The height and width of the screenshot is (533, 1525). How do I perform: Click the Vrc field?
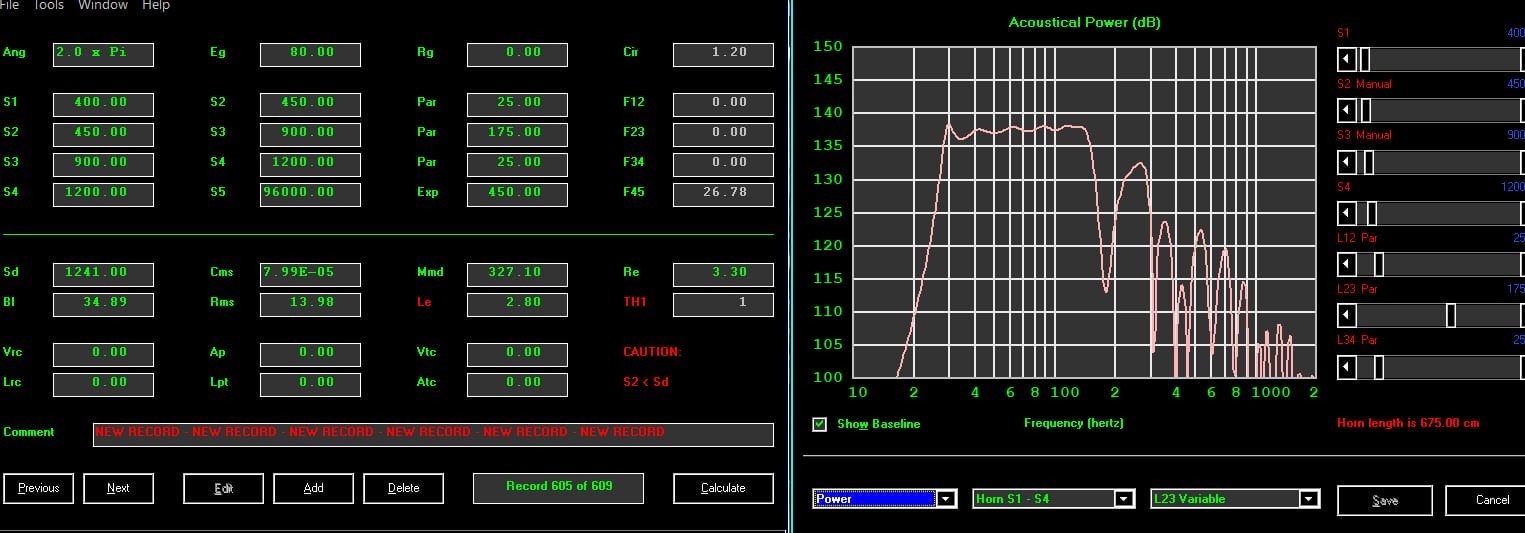click(x=103, y=354)
